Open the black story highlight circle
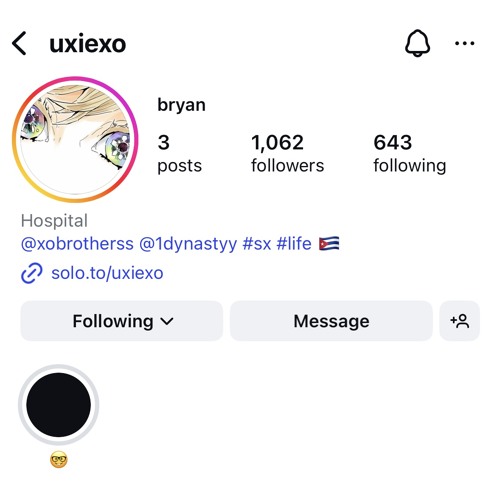 point(59,405)
